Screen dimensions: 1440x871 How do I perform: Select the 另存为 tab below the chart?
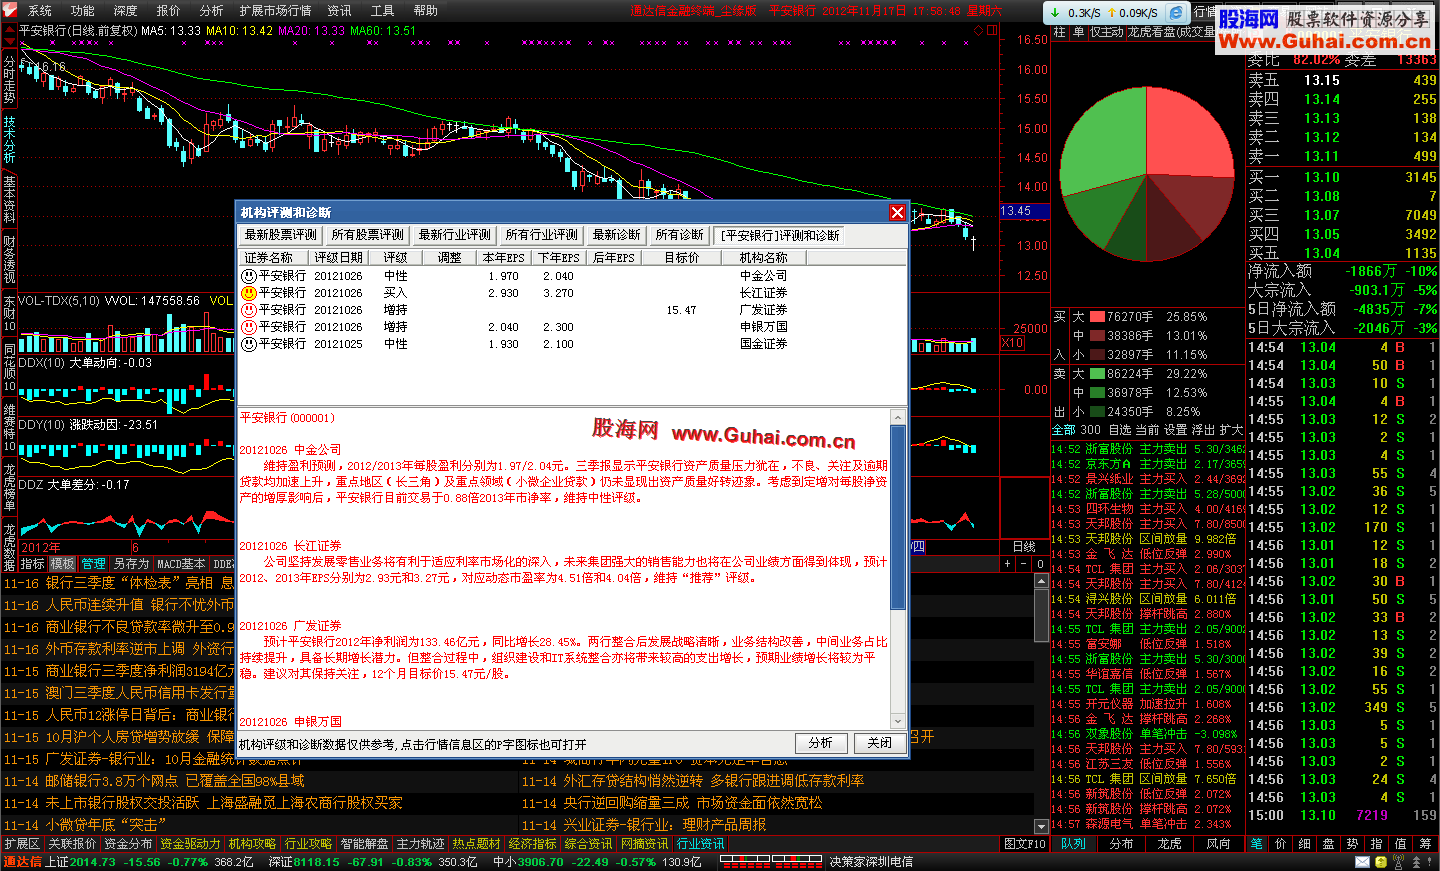point(131,564)
